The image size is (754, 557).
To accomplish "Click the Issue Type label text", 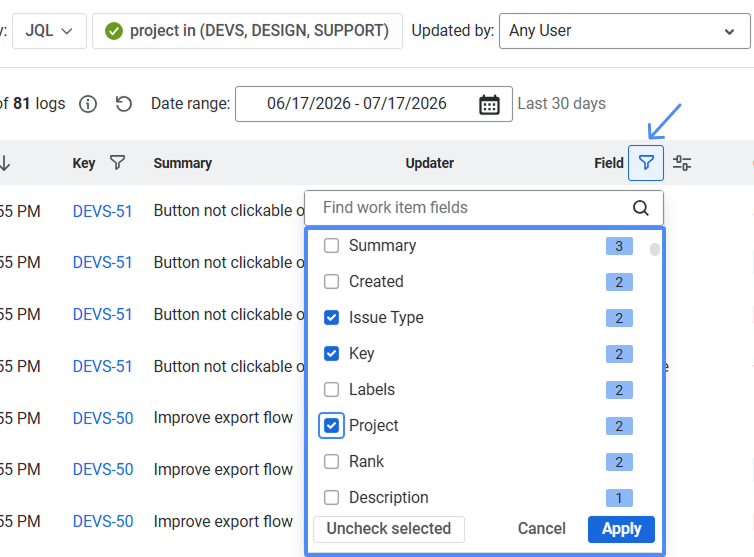I will 386,318.
